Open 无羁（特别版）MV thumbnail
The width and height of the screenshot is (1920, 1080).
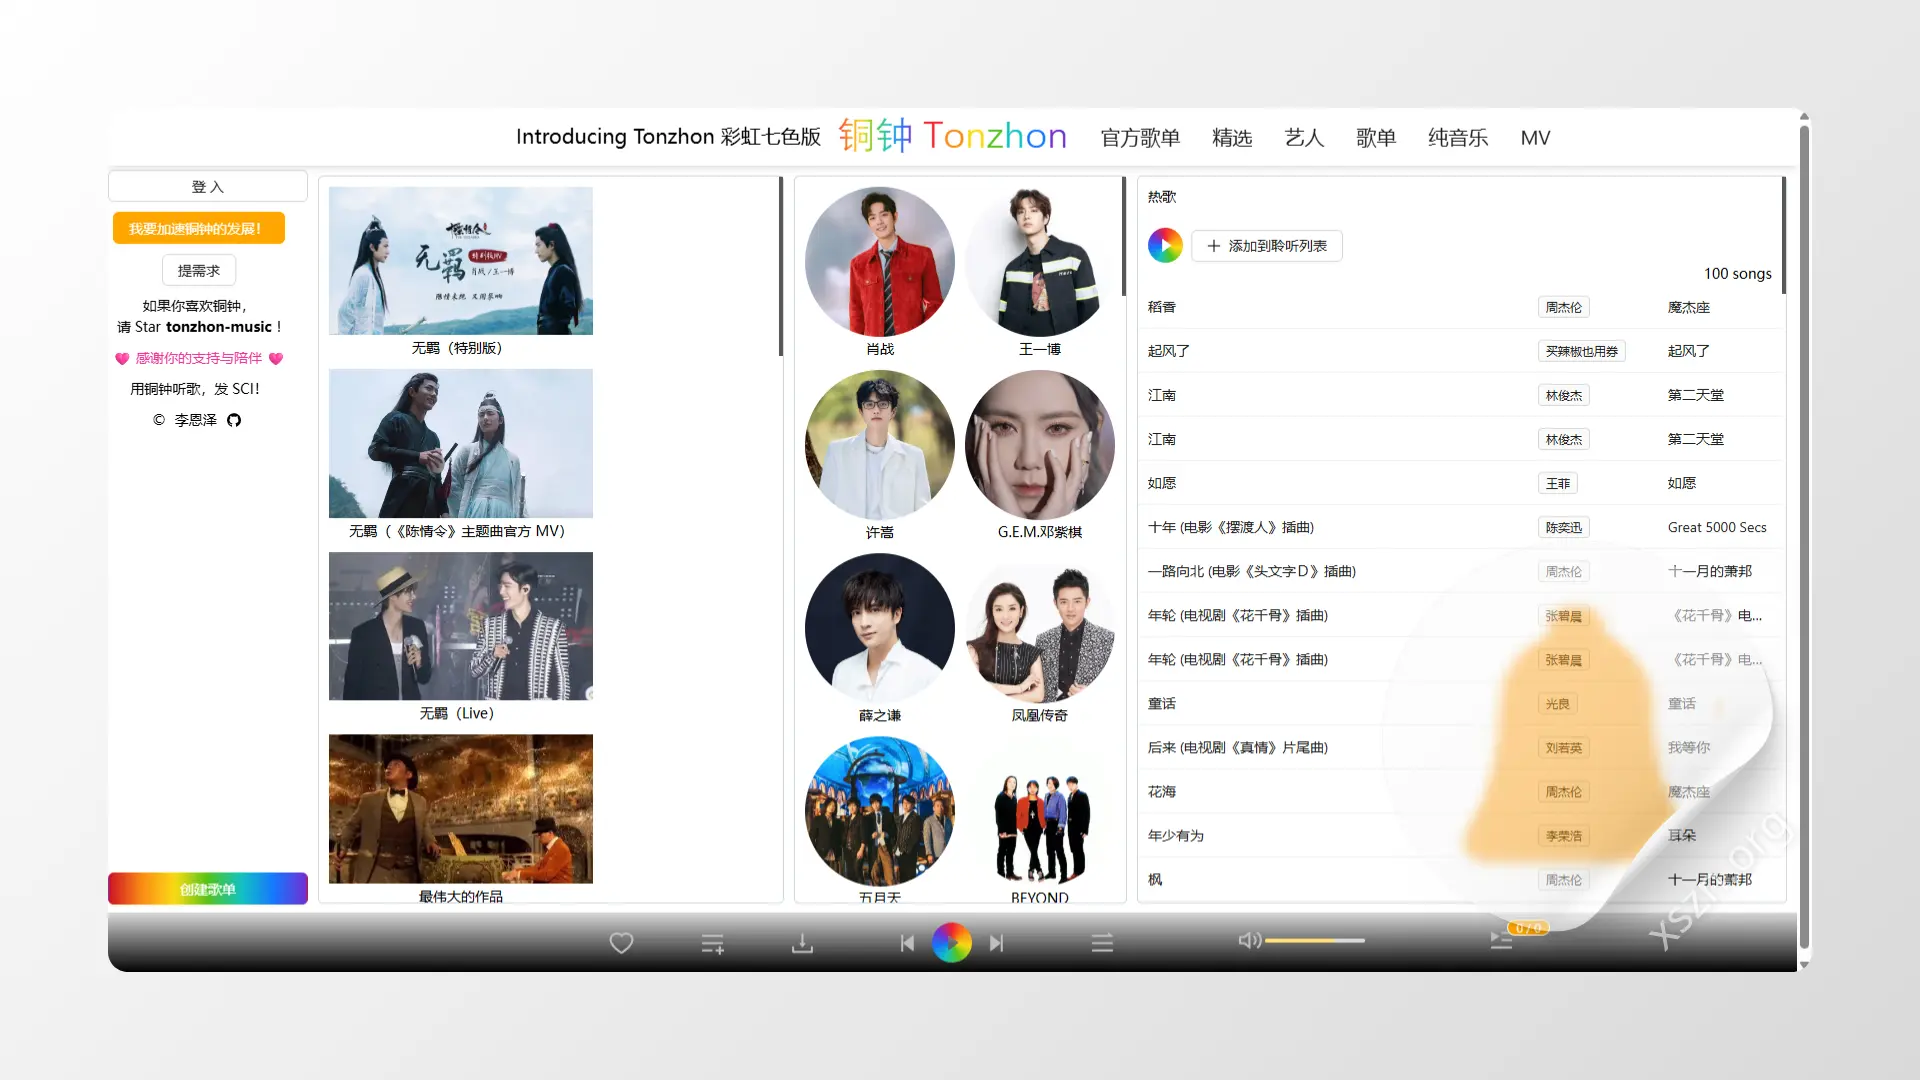(461, 261)
